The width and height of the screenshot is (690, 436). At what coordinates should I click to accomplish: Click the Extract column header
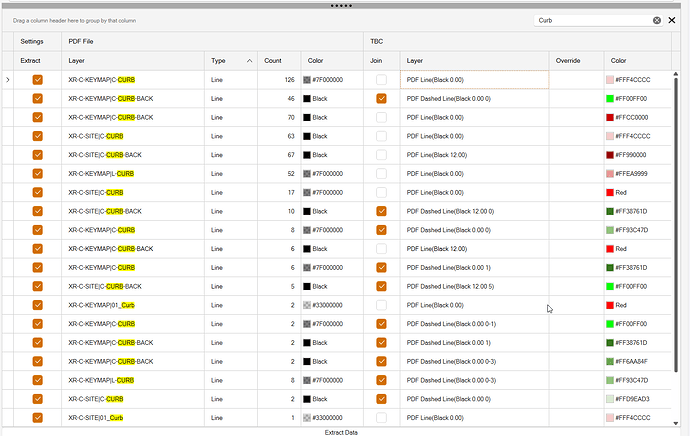[31, 61]
